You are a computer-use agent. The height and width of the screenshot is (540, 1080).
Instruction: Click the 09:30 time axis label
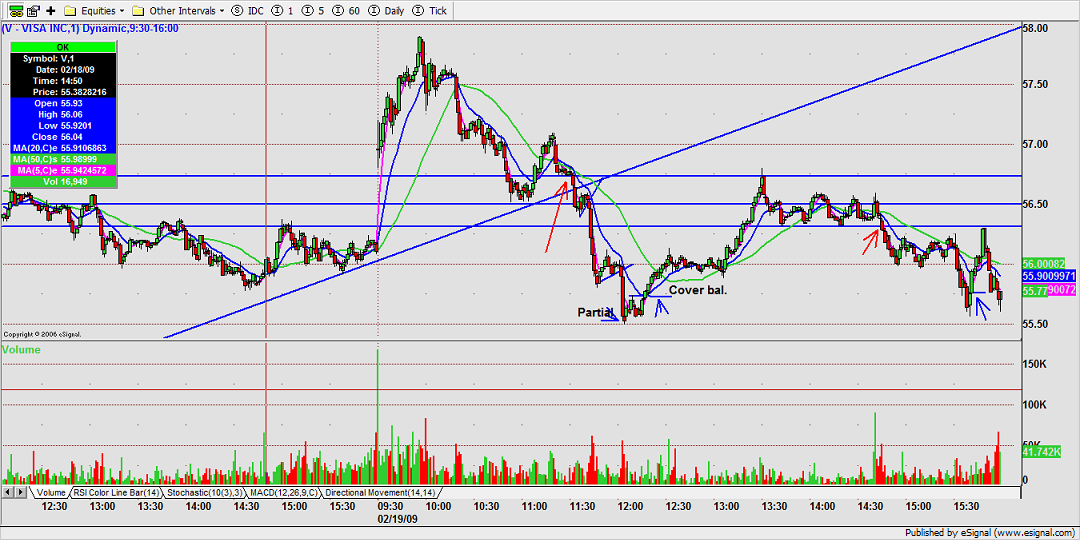point(390,506)
